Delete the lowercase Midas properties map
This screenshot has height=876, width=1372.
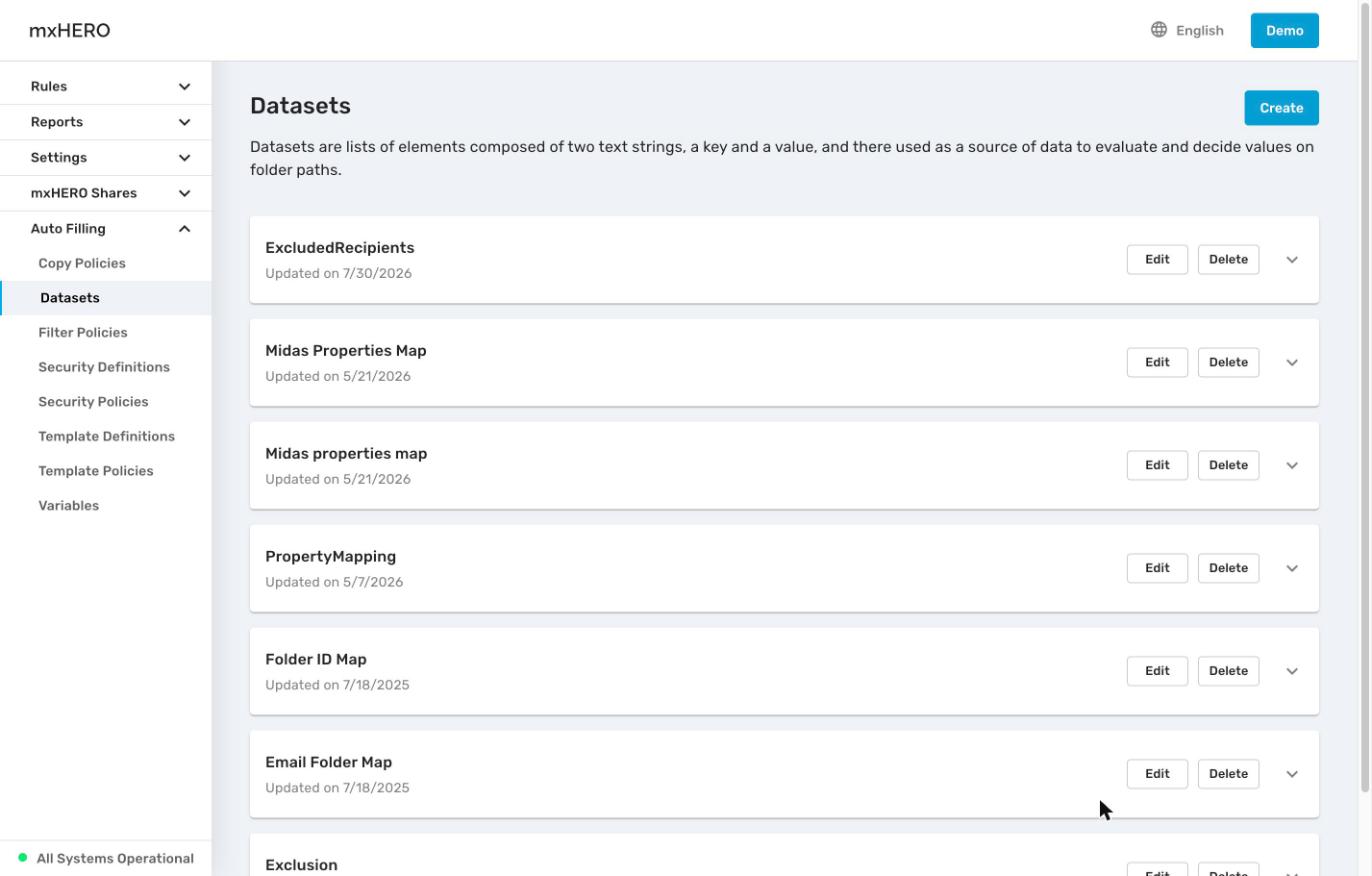click(x=1228, y=465)
